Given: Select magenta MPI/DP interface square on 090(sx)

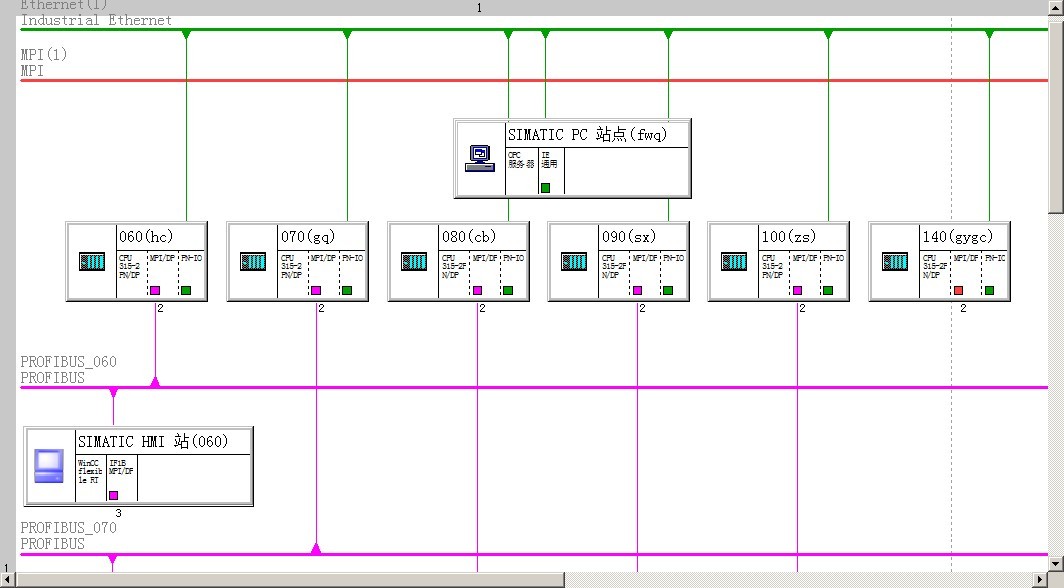Looking at the screenshot, I should pos(637,290).
